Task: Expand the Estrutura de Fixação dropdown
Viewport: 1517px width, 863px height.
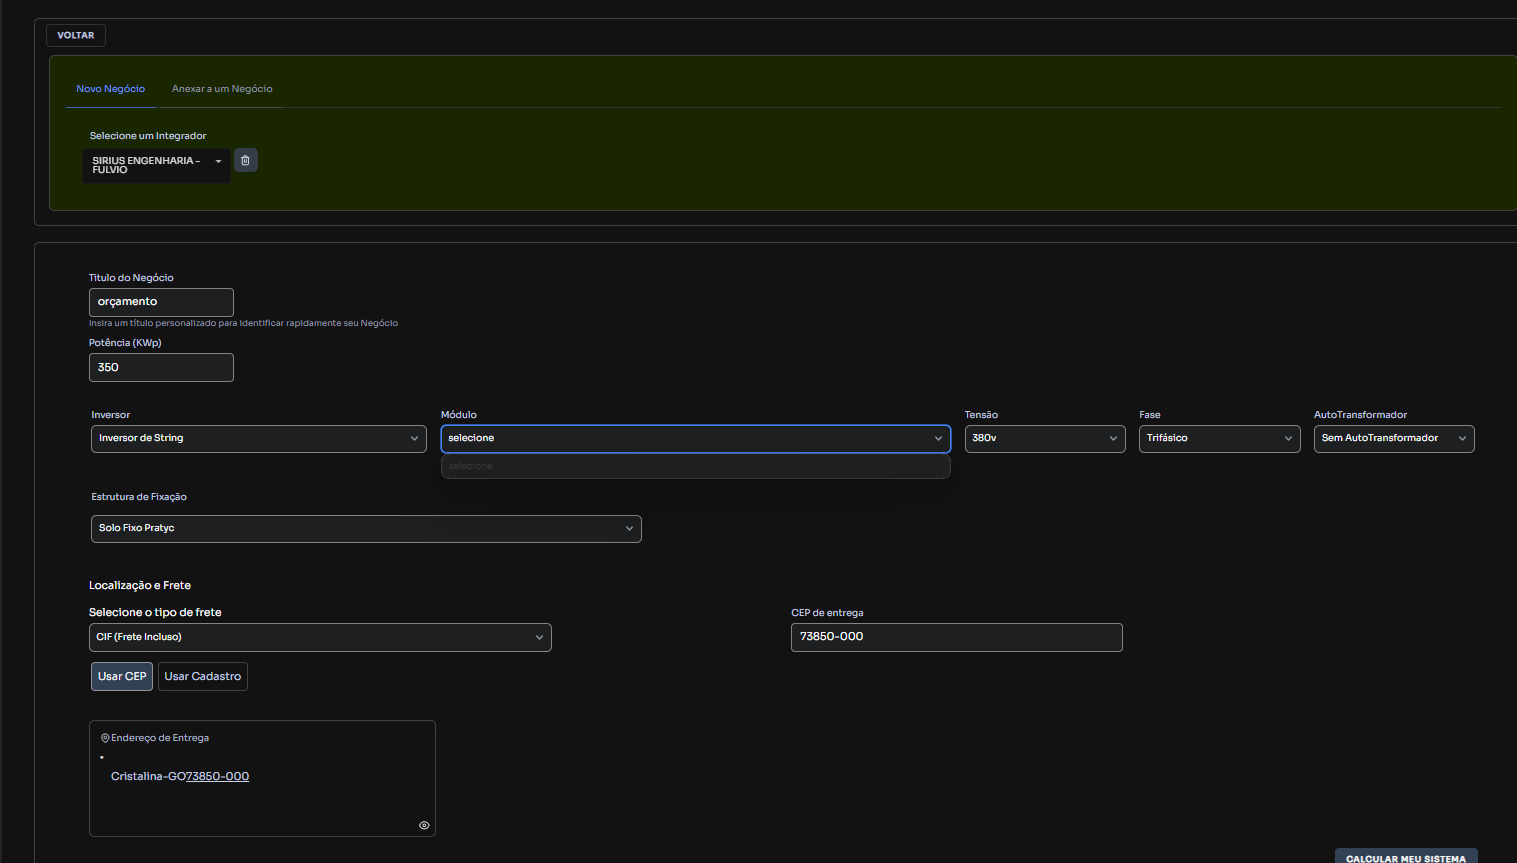Action: [x=366, y=528]
